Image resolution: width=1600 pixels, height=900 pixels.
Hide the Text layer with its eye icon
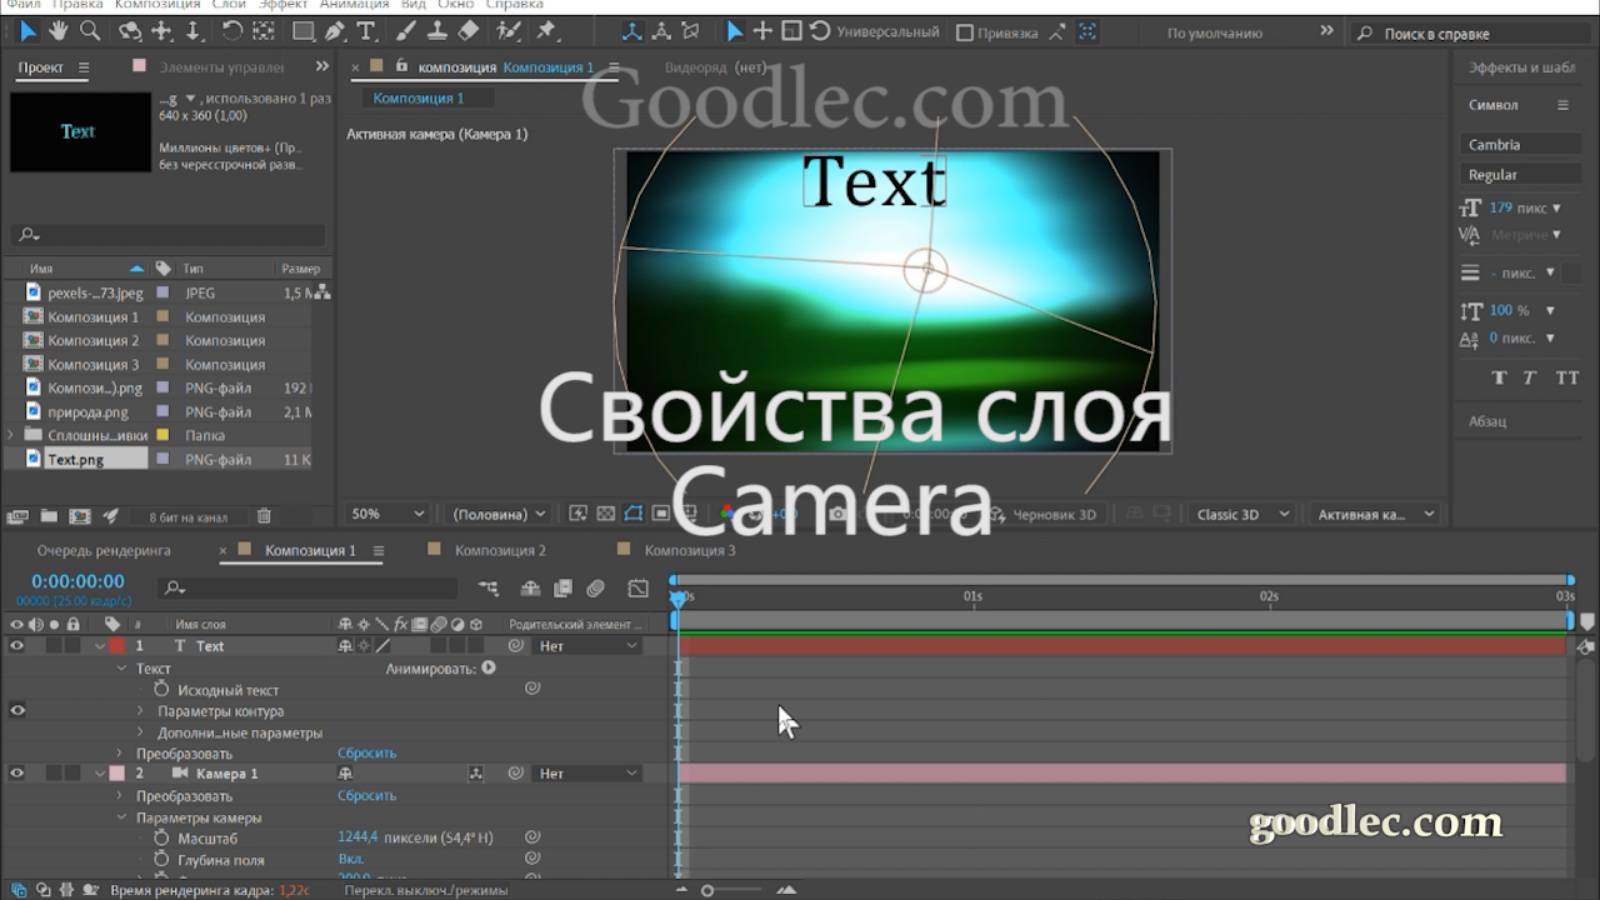pos(16,646)
